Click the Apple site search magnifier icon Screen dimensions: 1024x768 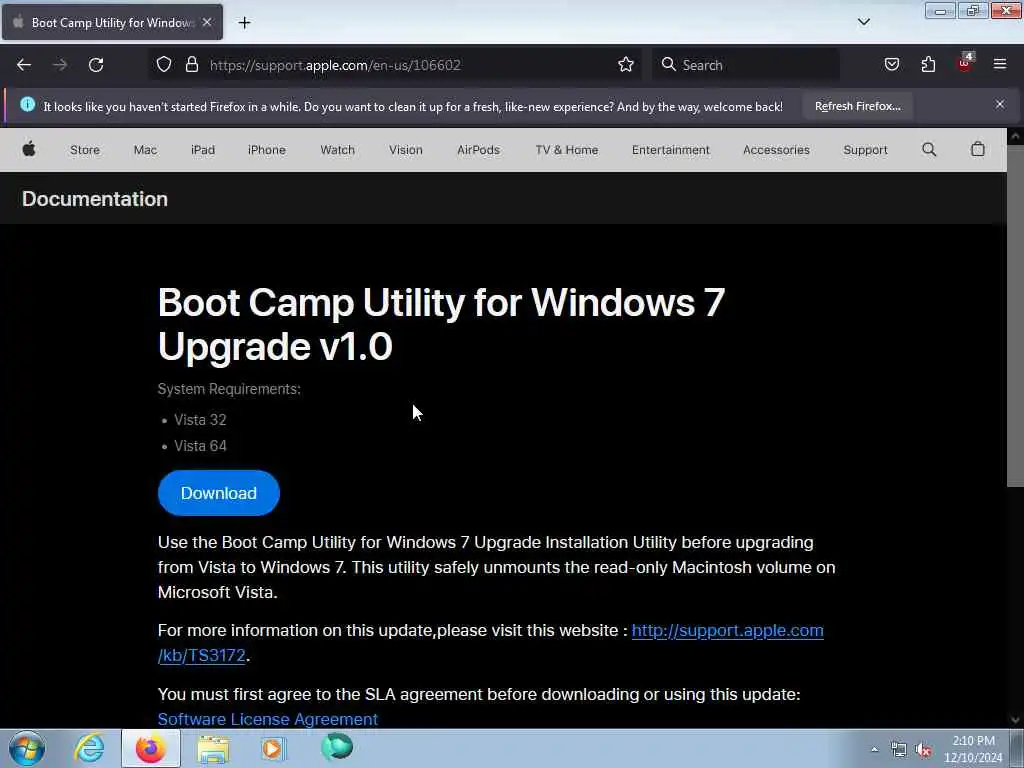[929, 150]
